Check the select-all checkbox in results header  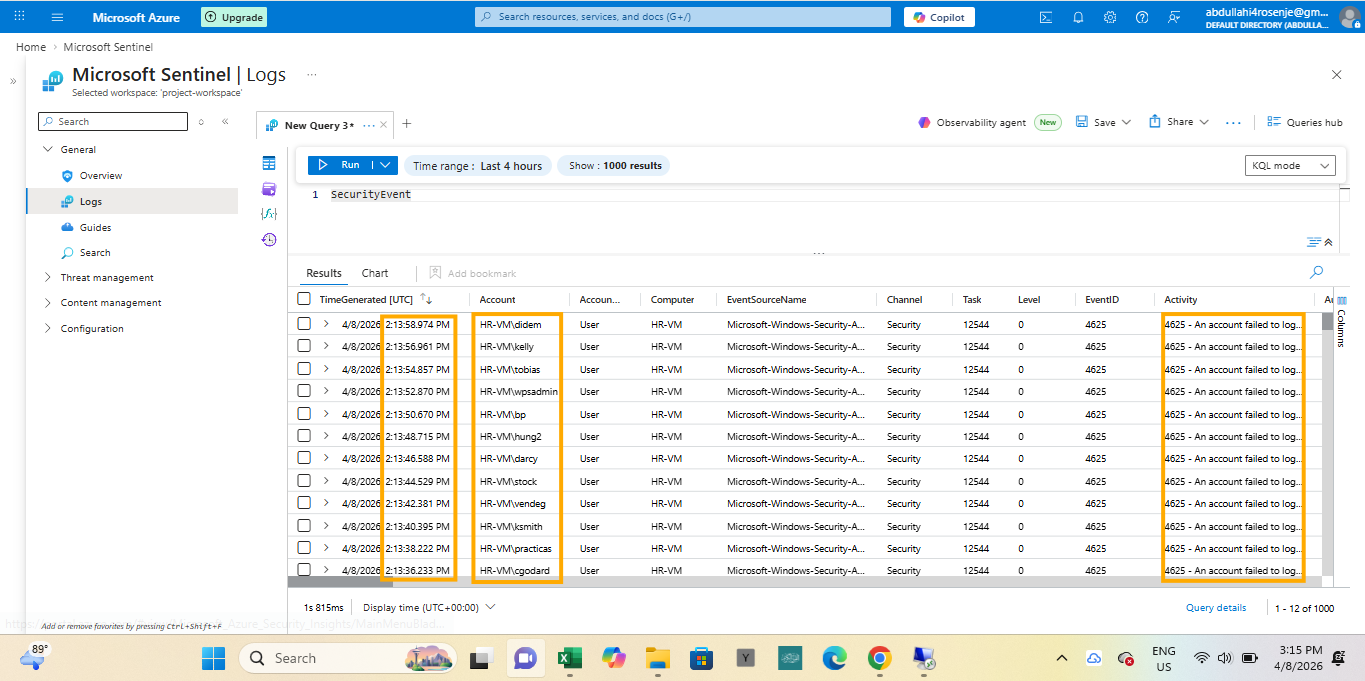pos(304,299)
